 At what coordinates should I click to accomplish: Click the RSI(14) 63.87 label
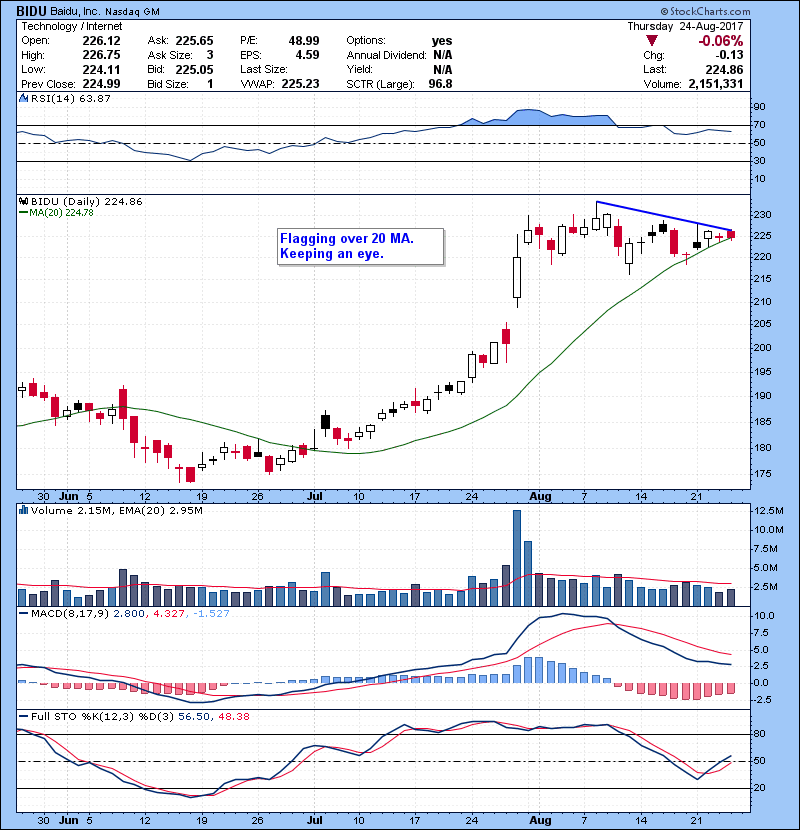tap(70, 98)
